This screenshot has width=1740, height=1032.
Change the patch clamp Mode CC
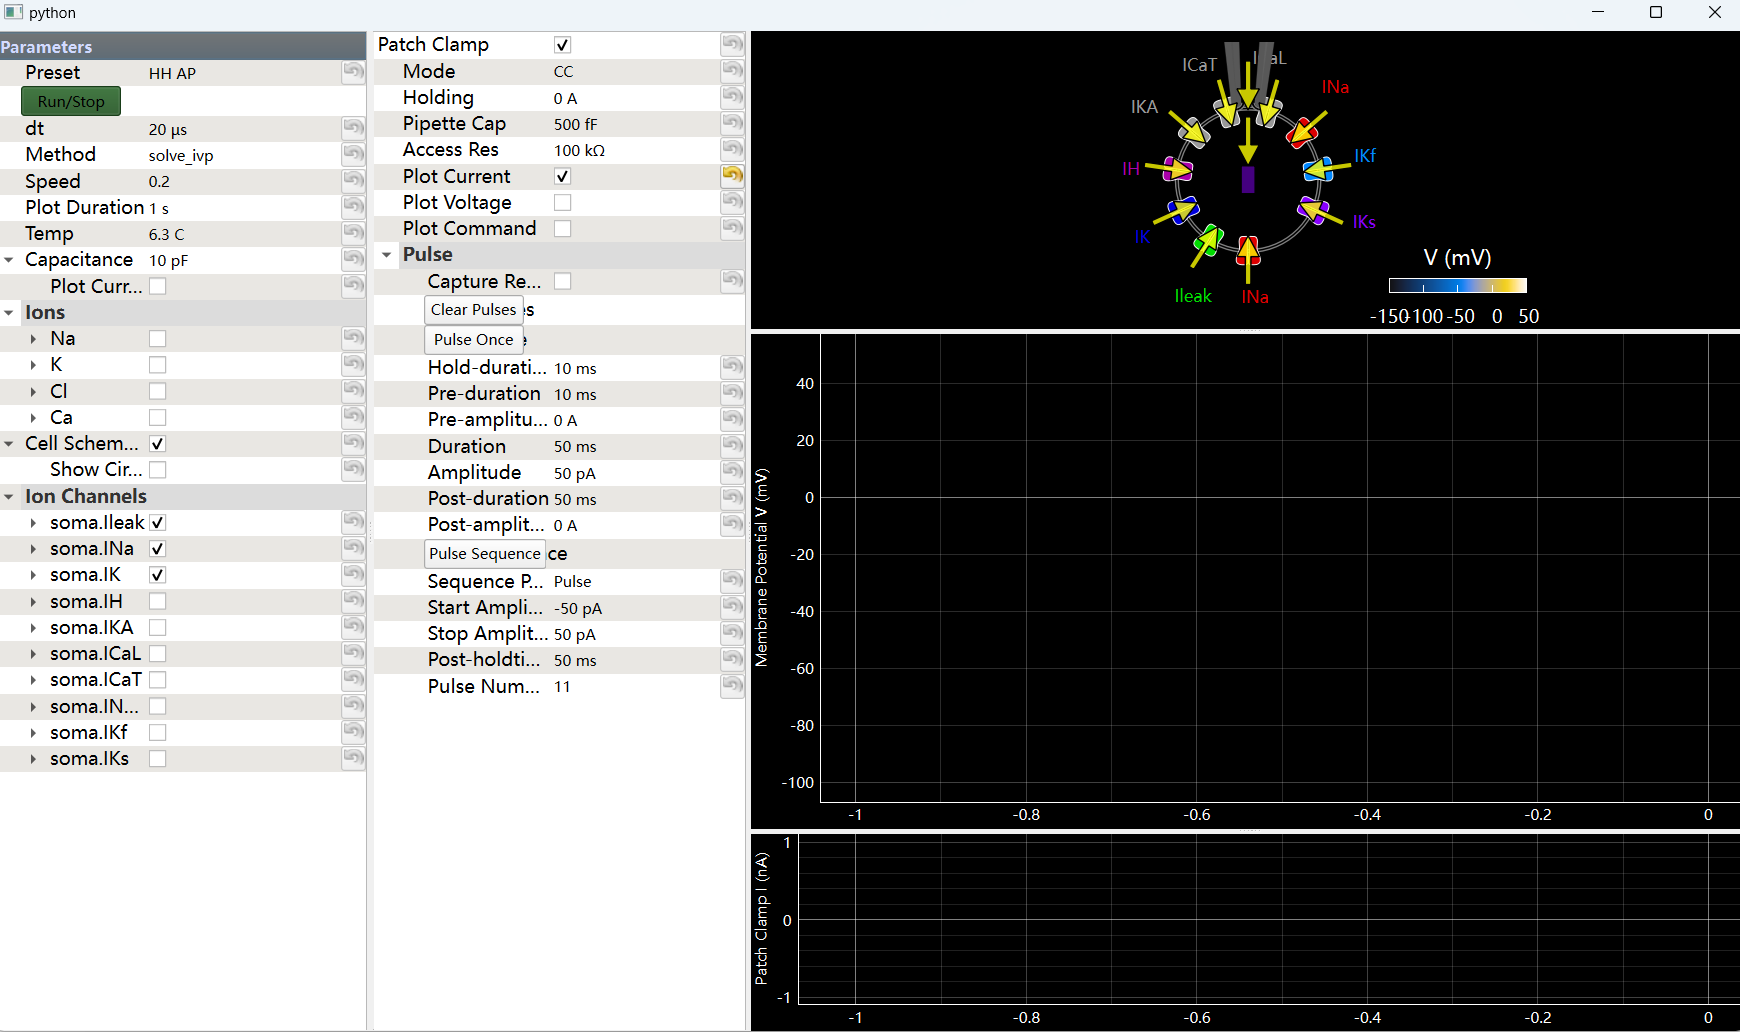click(564, 71)
